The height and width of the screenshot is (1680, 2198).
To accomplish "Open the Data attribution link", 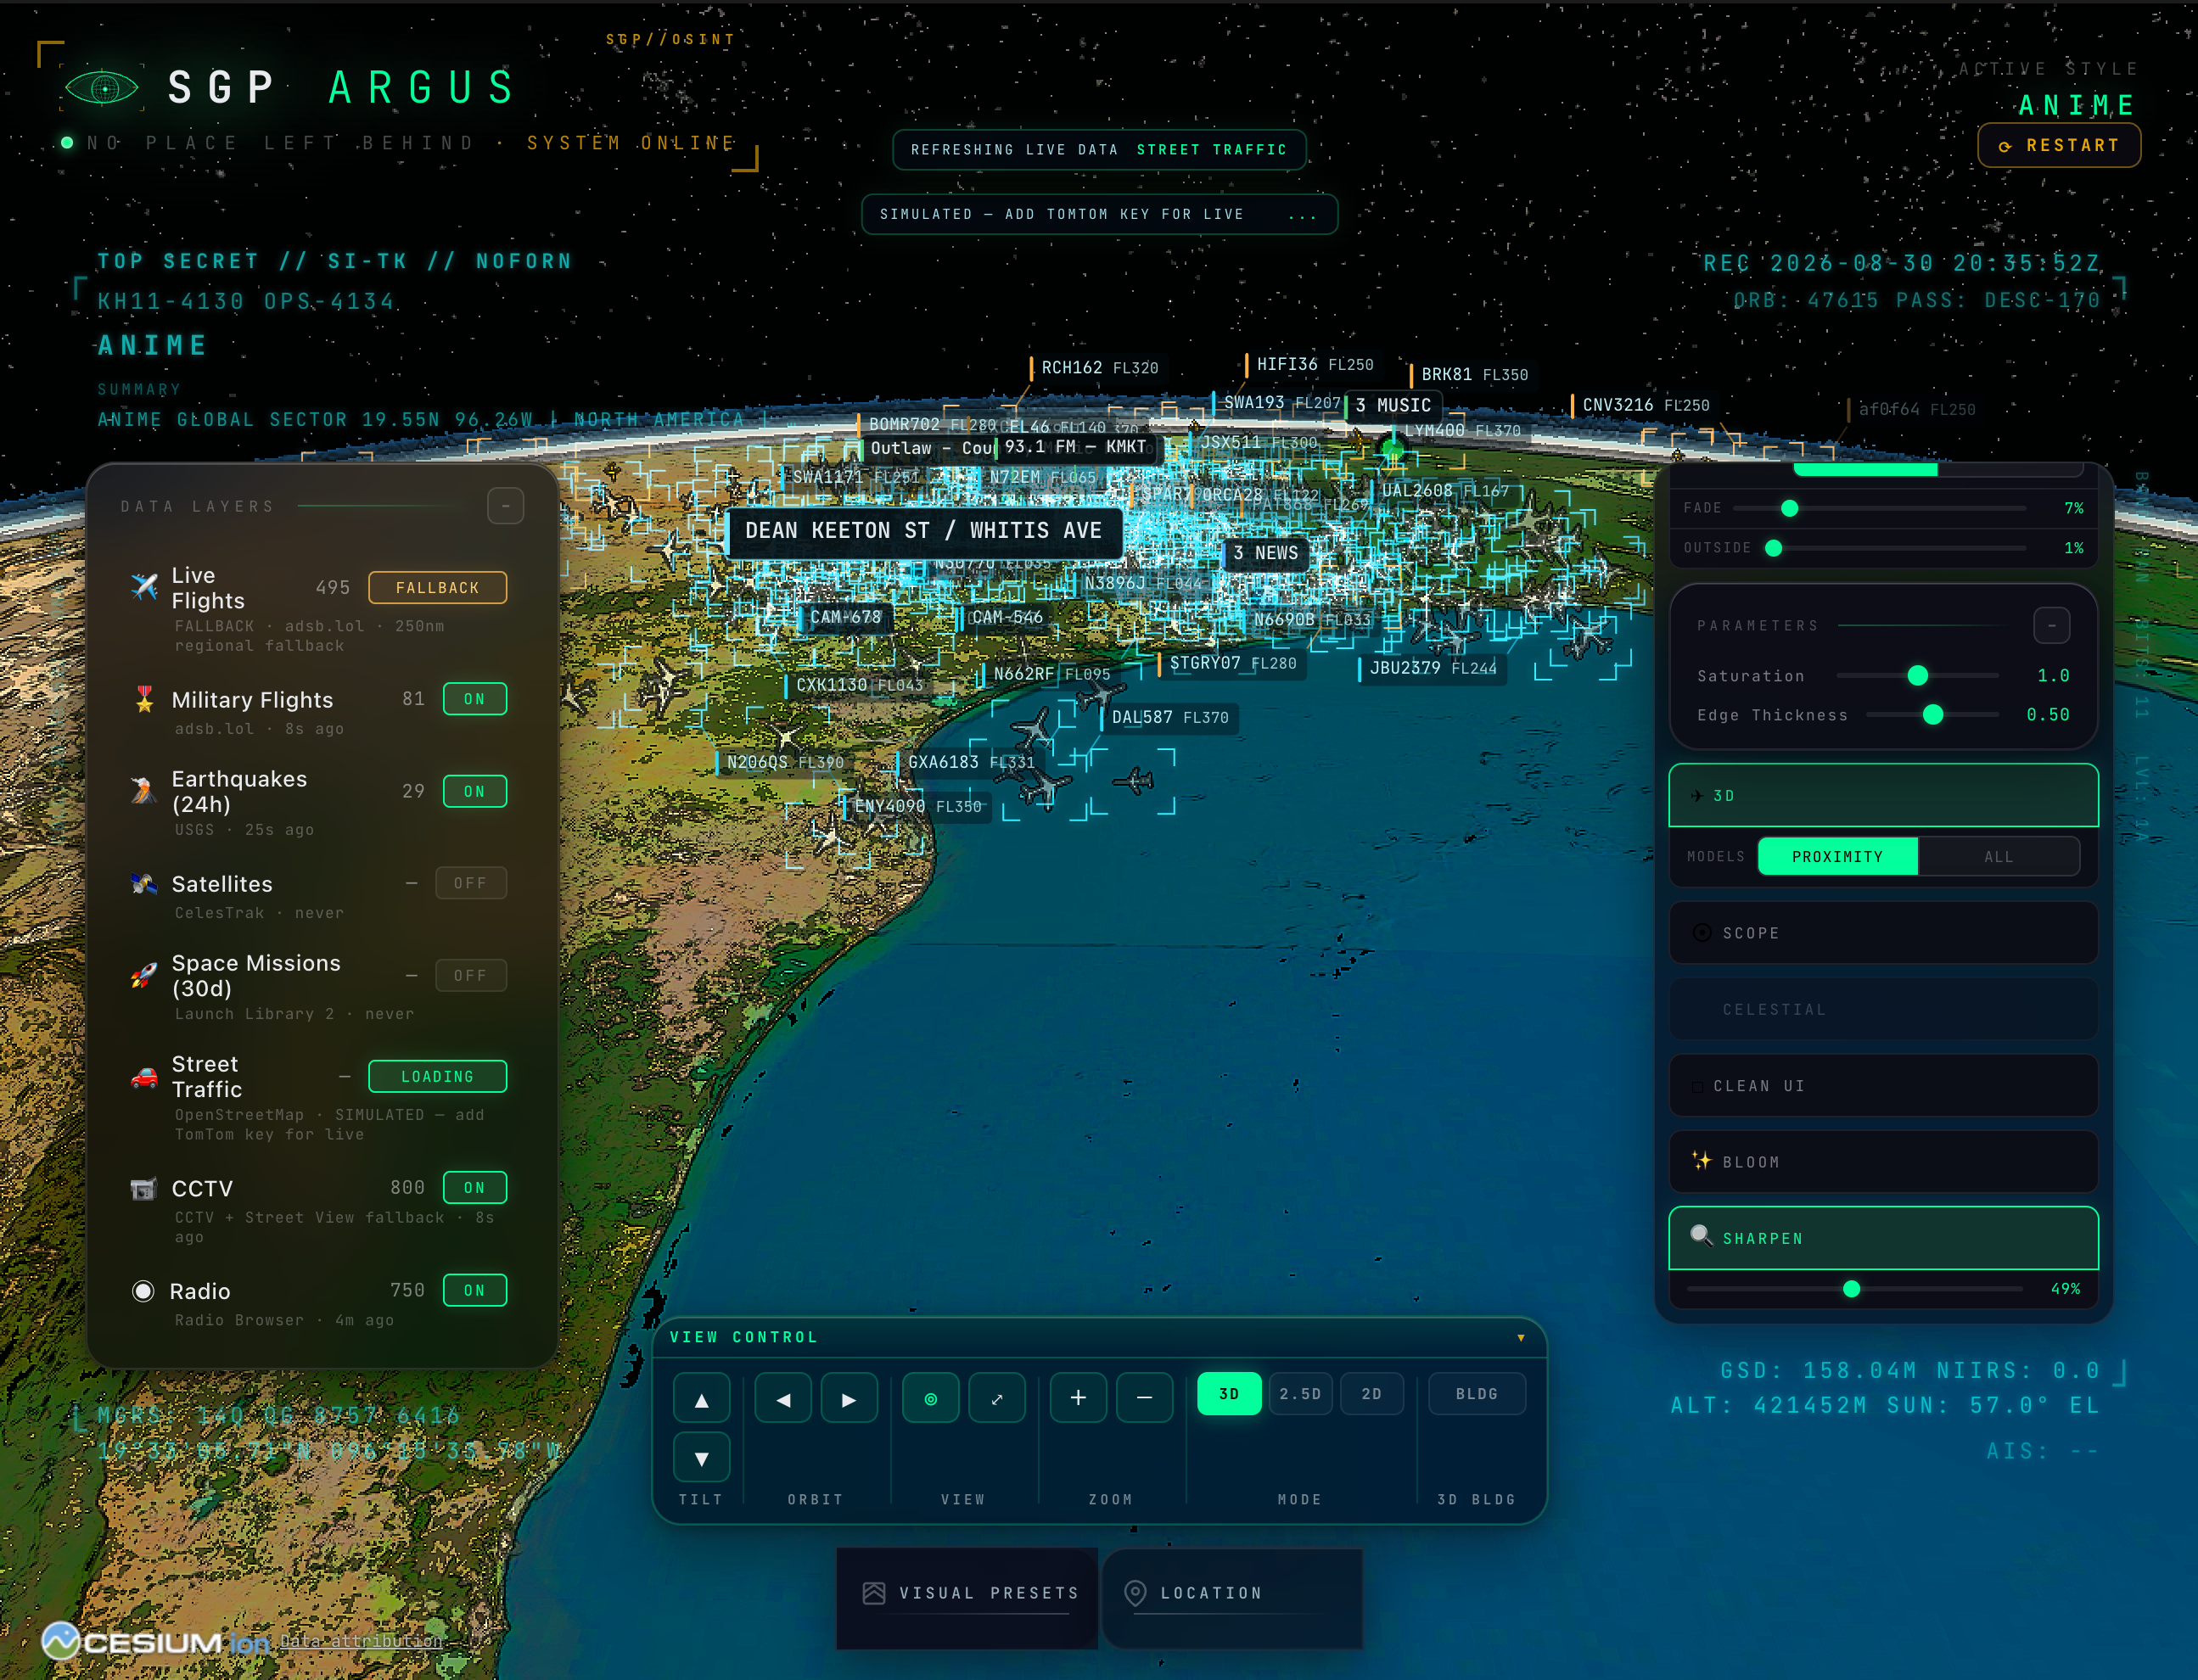I will click(360, 1641).
